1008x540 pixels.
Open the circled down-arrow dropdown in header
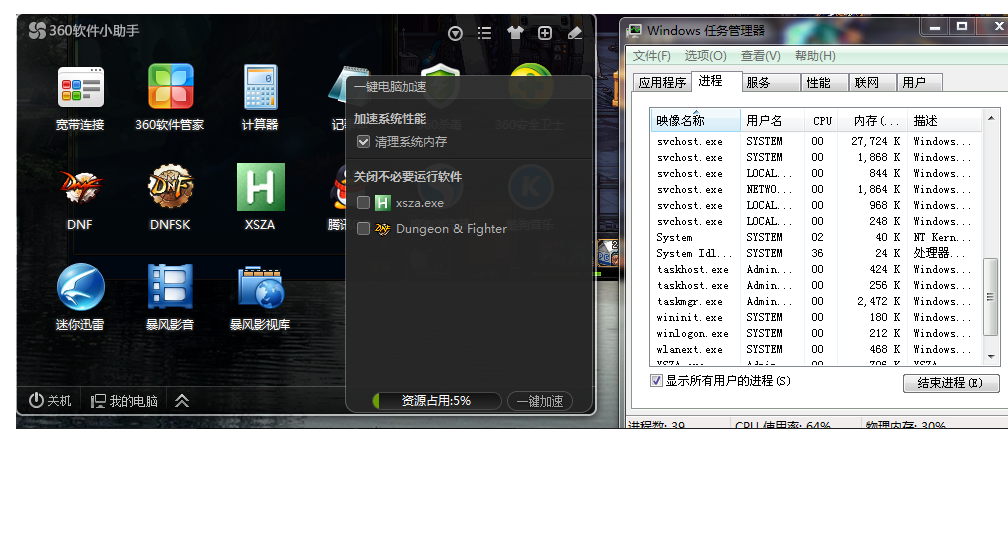455,33
